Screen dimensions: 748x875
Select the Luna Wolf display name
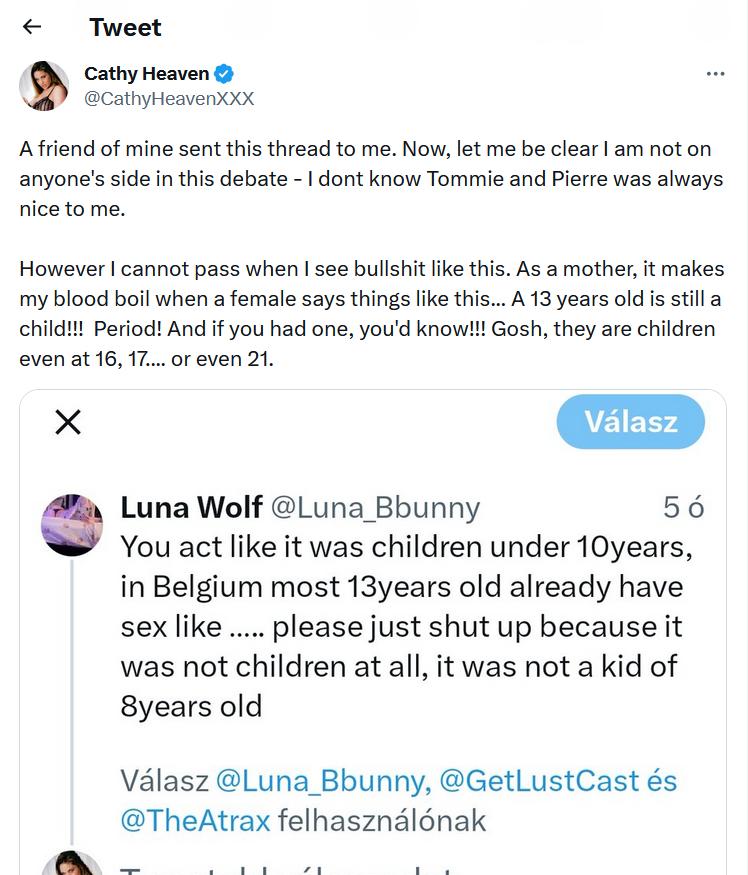click(x=191, y=507)
